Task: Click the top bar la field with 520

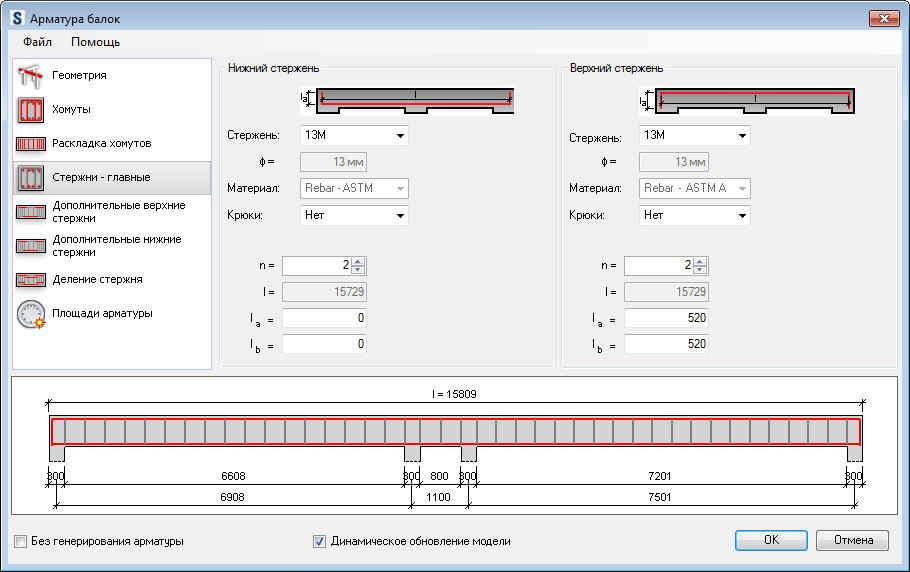Action: (666, 318)
